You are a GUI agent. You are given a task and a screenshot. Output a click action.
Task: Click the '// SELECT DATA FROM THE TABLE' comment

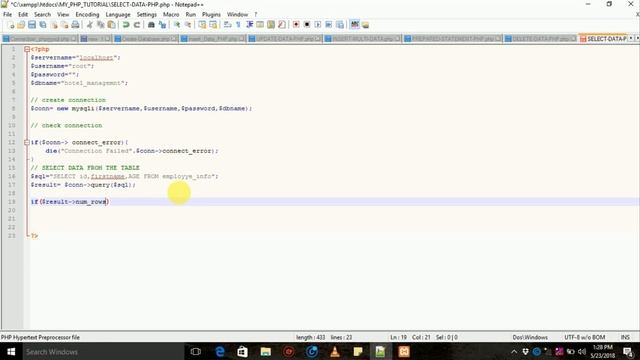click(85, 168)
